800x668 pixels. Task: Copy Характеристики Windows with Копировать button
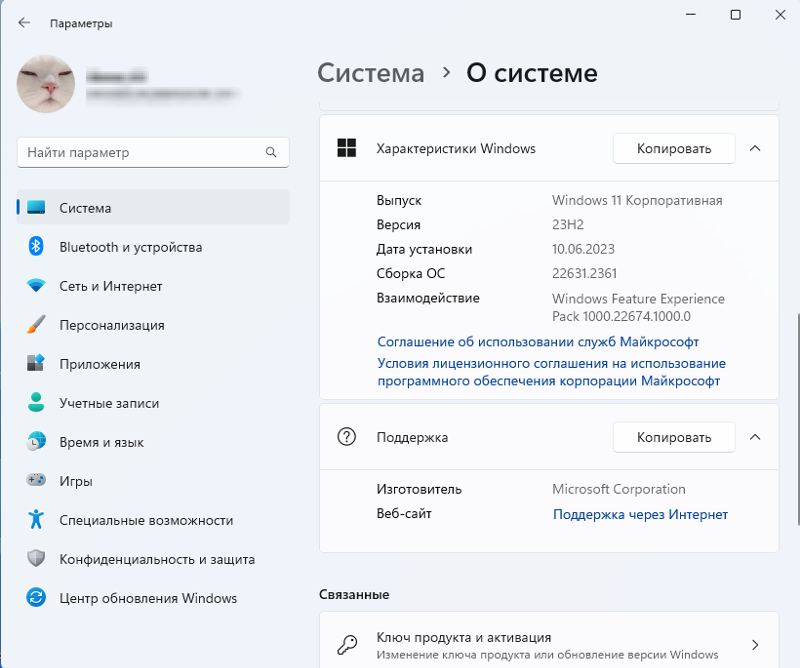pyautogui.click(x=674, y=149)
